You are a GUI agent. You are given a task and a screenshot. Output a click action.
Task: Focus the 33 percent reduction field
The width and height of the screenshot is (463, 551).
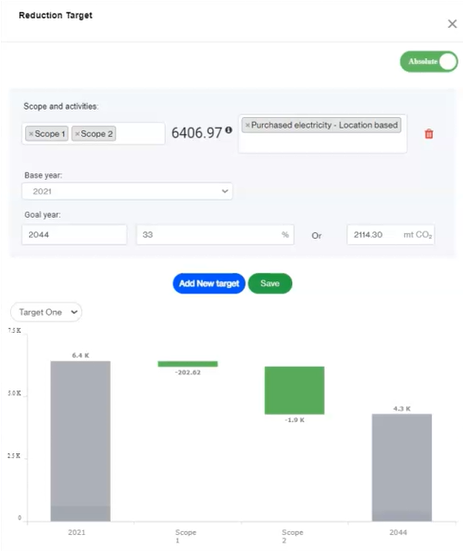click(x=215, y=235)
